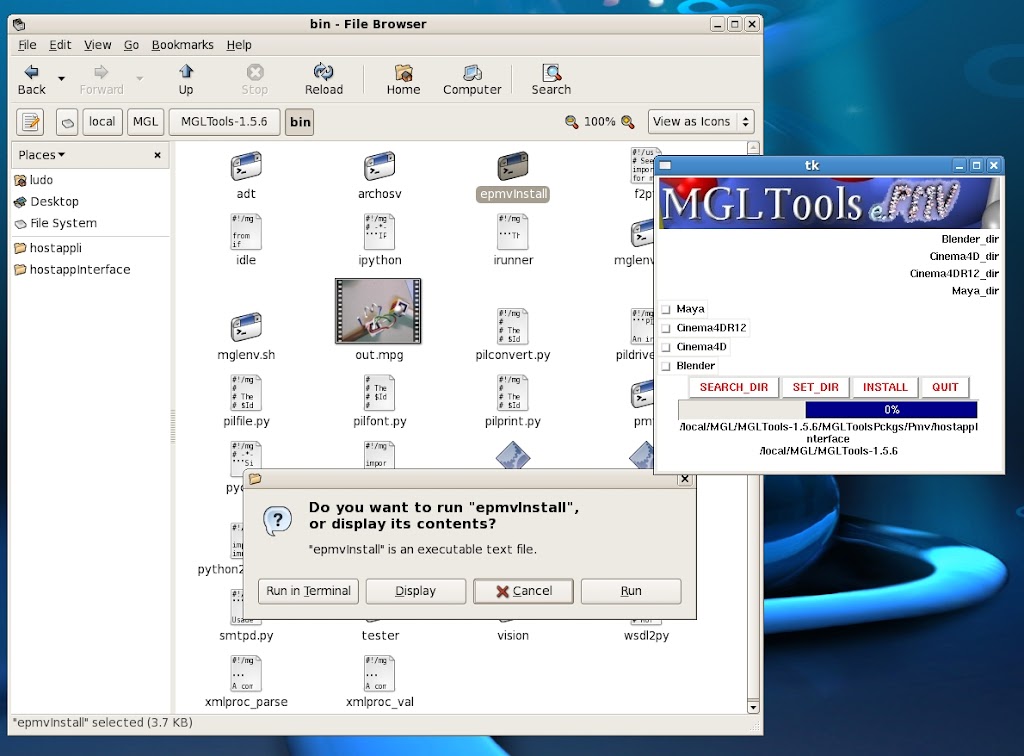The height and width of the screenshot is (756, 1024).
Task: Enable the Blender checkbox
Action: coord(666,366)
